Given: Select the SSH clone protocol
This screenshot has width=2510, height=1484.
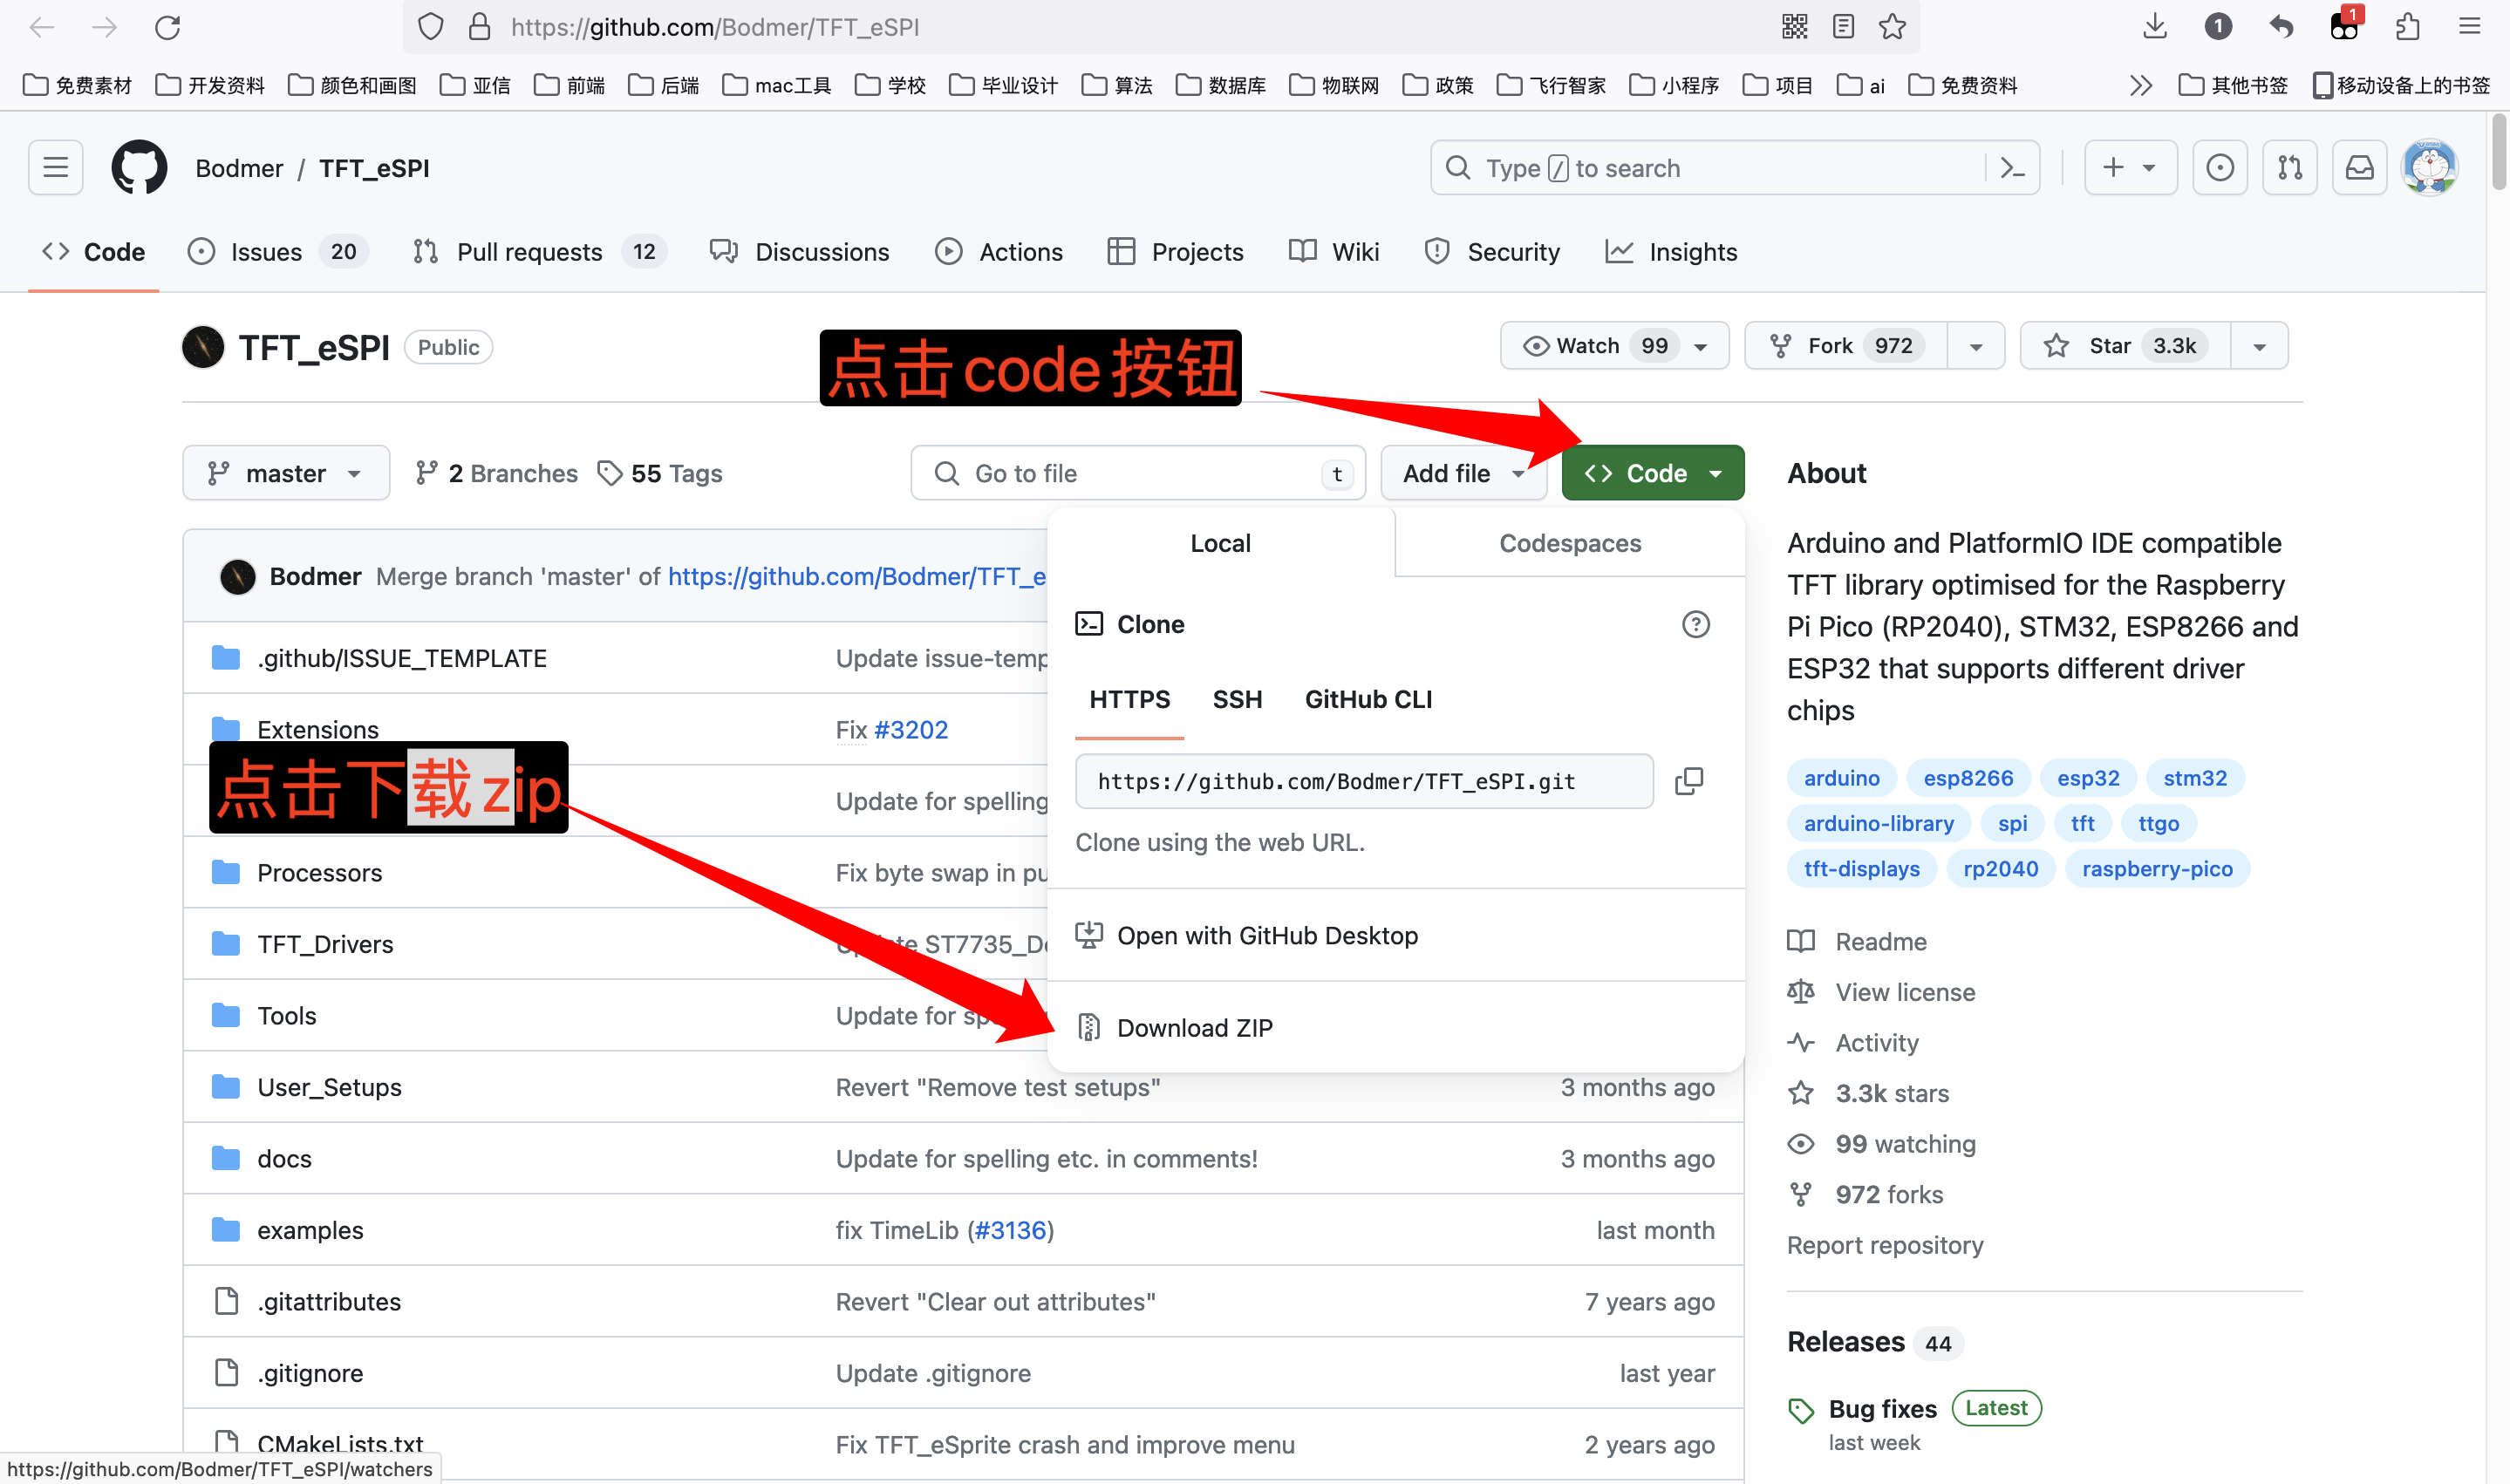Looking at the screenshot, I should click(1237, 700).
